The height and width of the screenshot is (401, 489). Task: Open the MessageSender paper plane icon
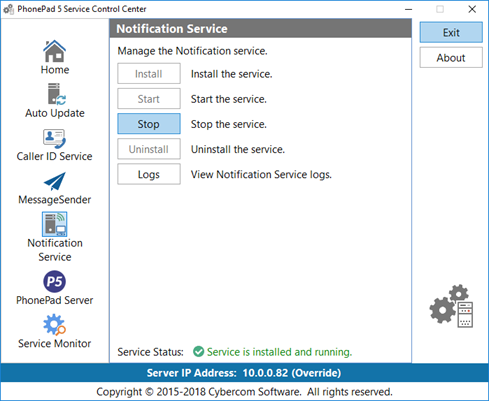pyautogui.click(x=55, y=182)
